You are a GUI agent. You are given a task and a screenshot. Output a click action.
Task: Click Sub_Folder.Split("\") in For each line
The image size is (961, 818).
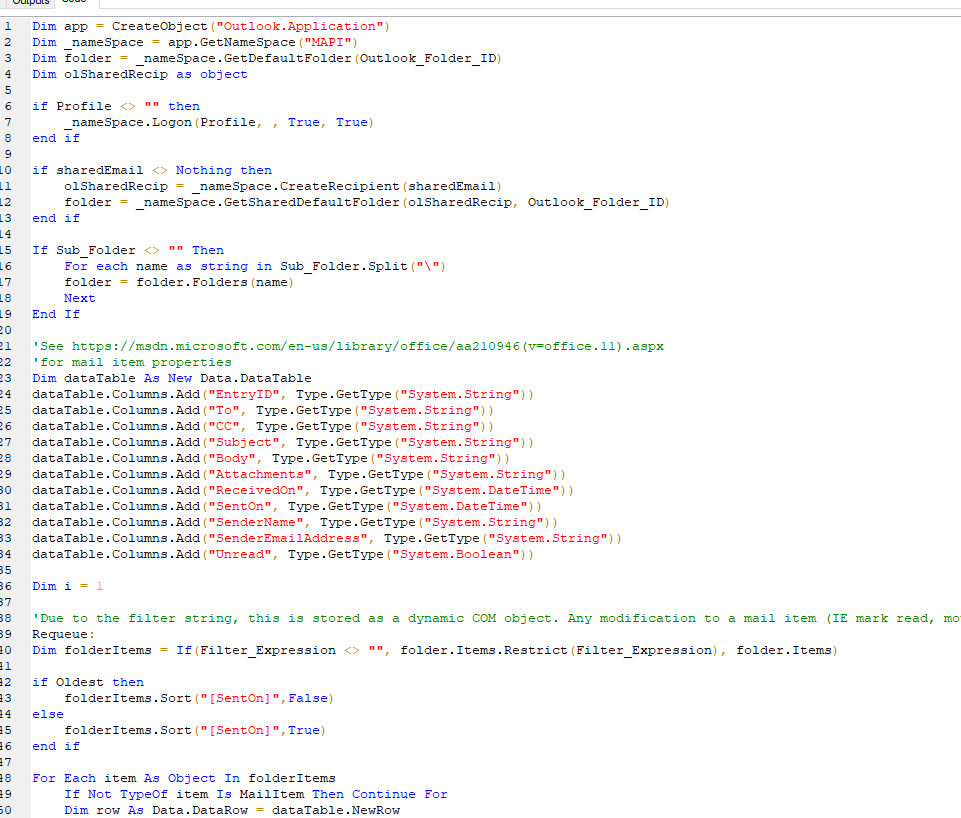pyautogui.click(x=363, y=266)
